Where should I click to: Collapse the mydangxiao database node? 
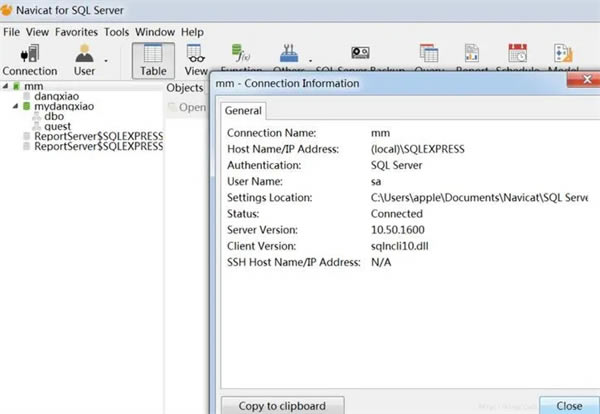15,106
